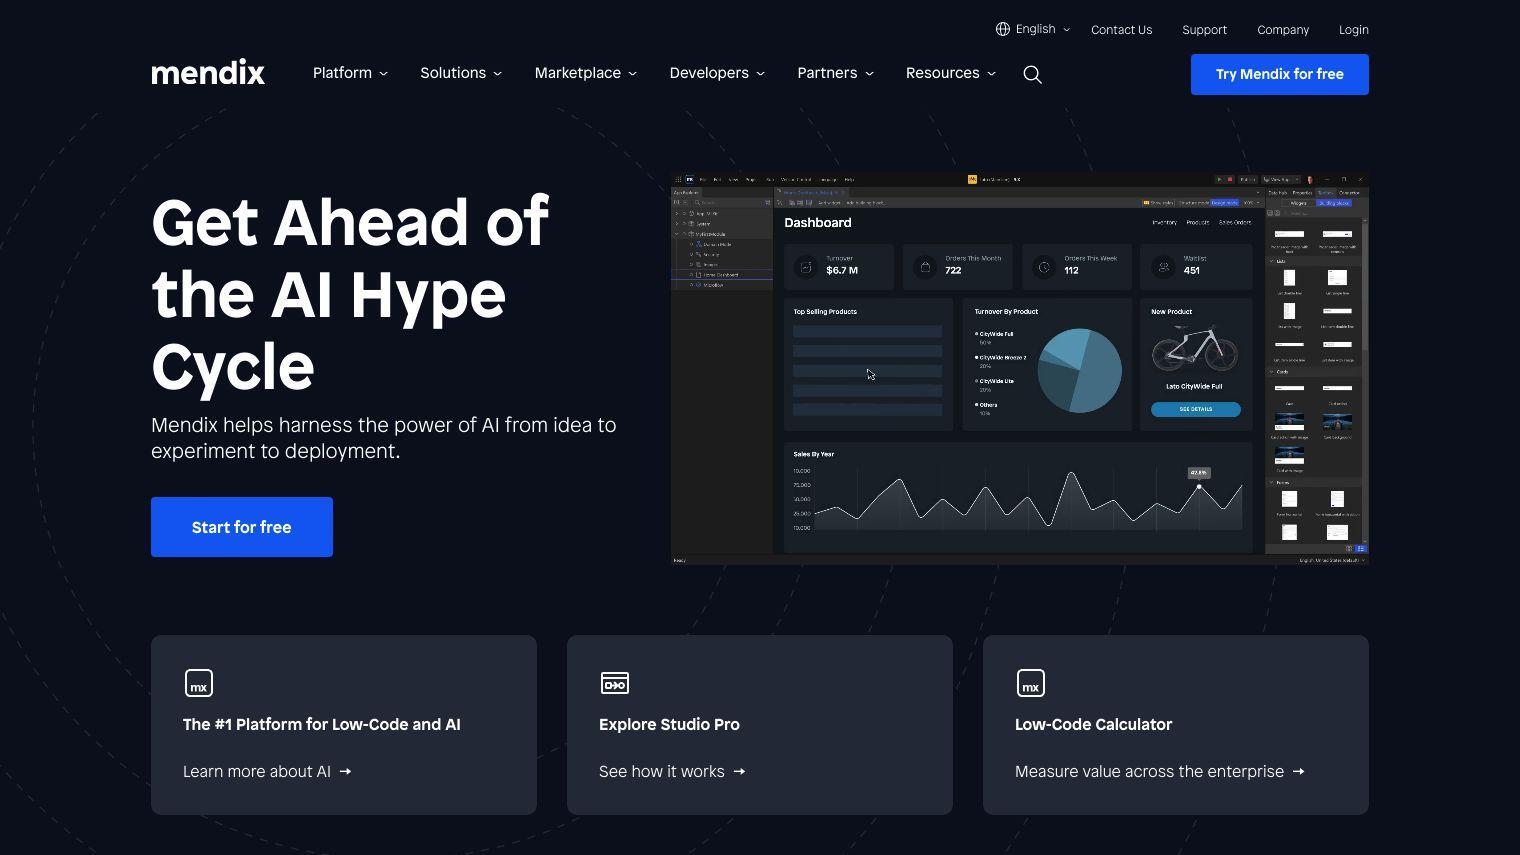Image resolution: width=1520 pixels, height=855 pixels.
Task: Click the mx icon on the Low-Code Calculator card
Action: click(1031, 683)
